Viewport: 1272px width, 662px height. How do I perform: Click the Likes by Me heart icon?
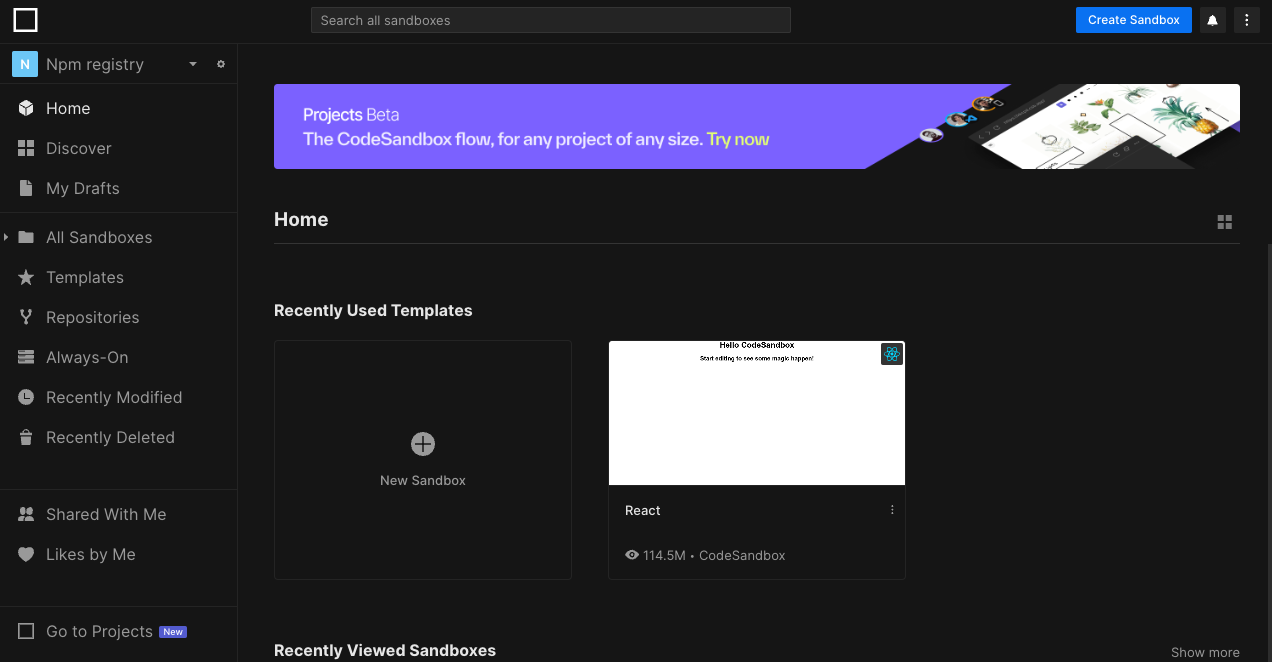coord(26,554)
